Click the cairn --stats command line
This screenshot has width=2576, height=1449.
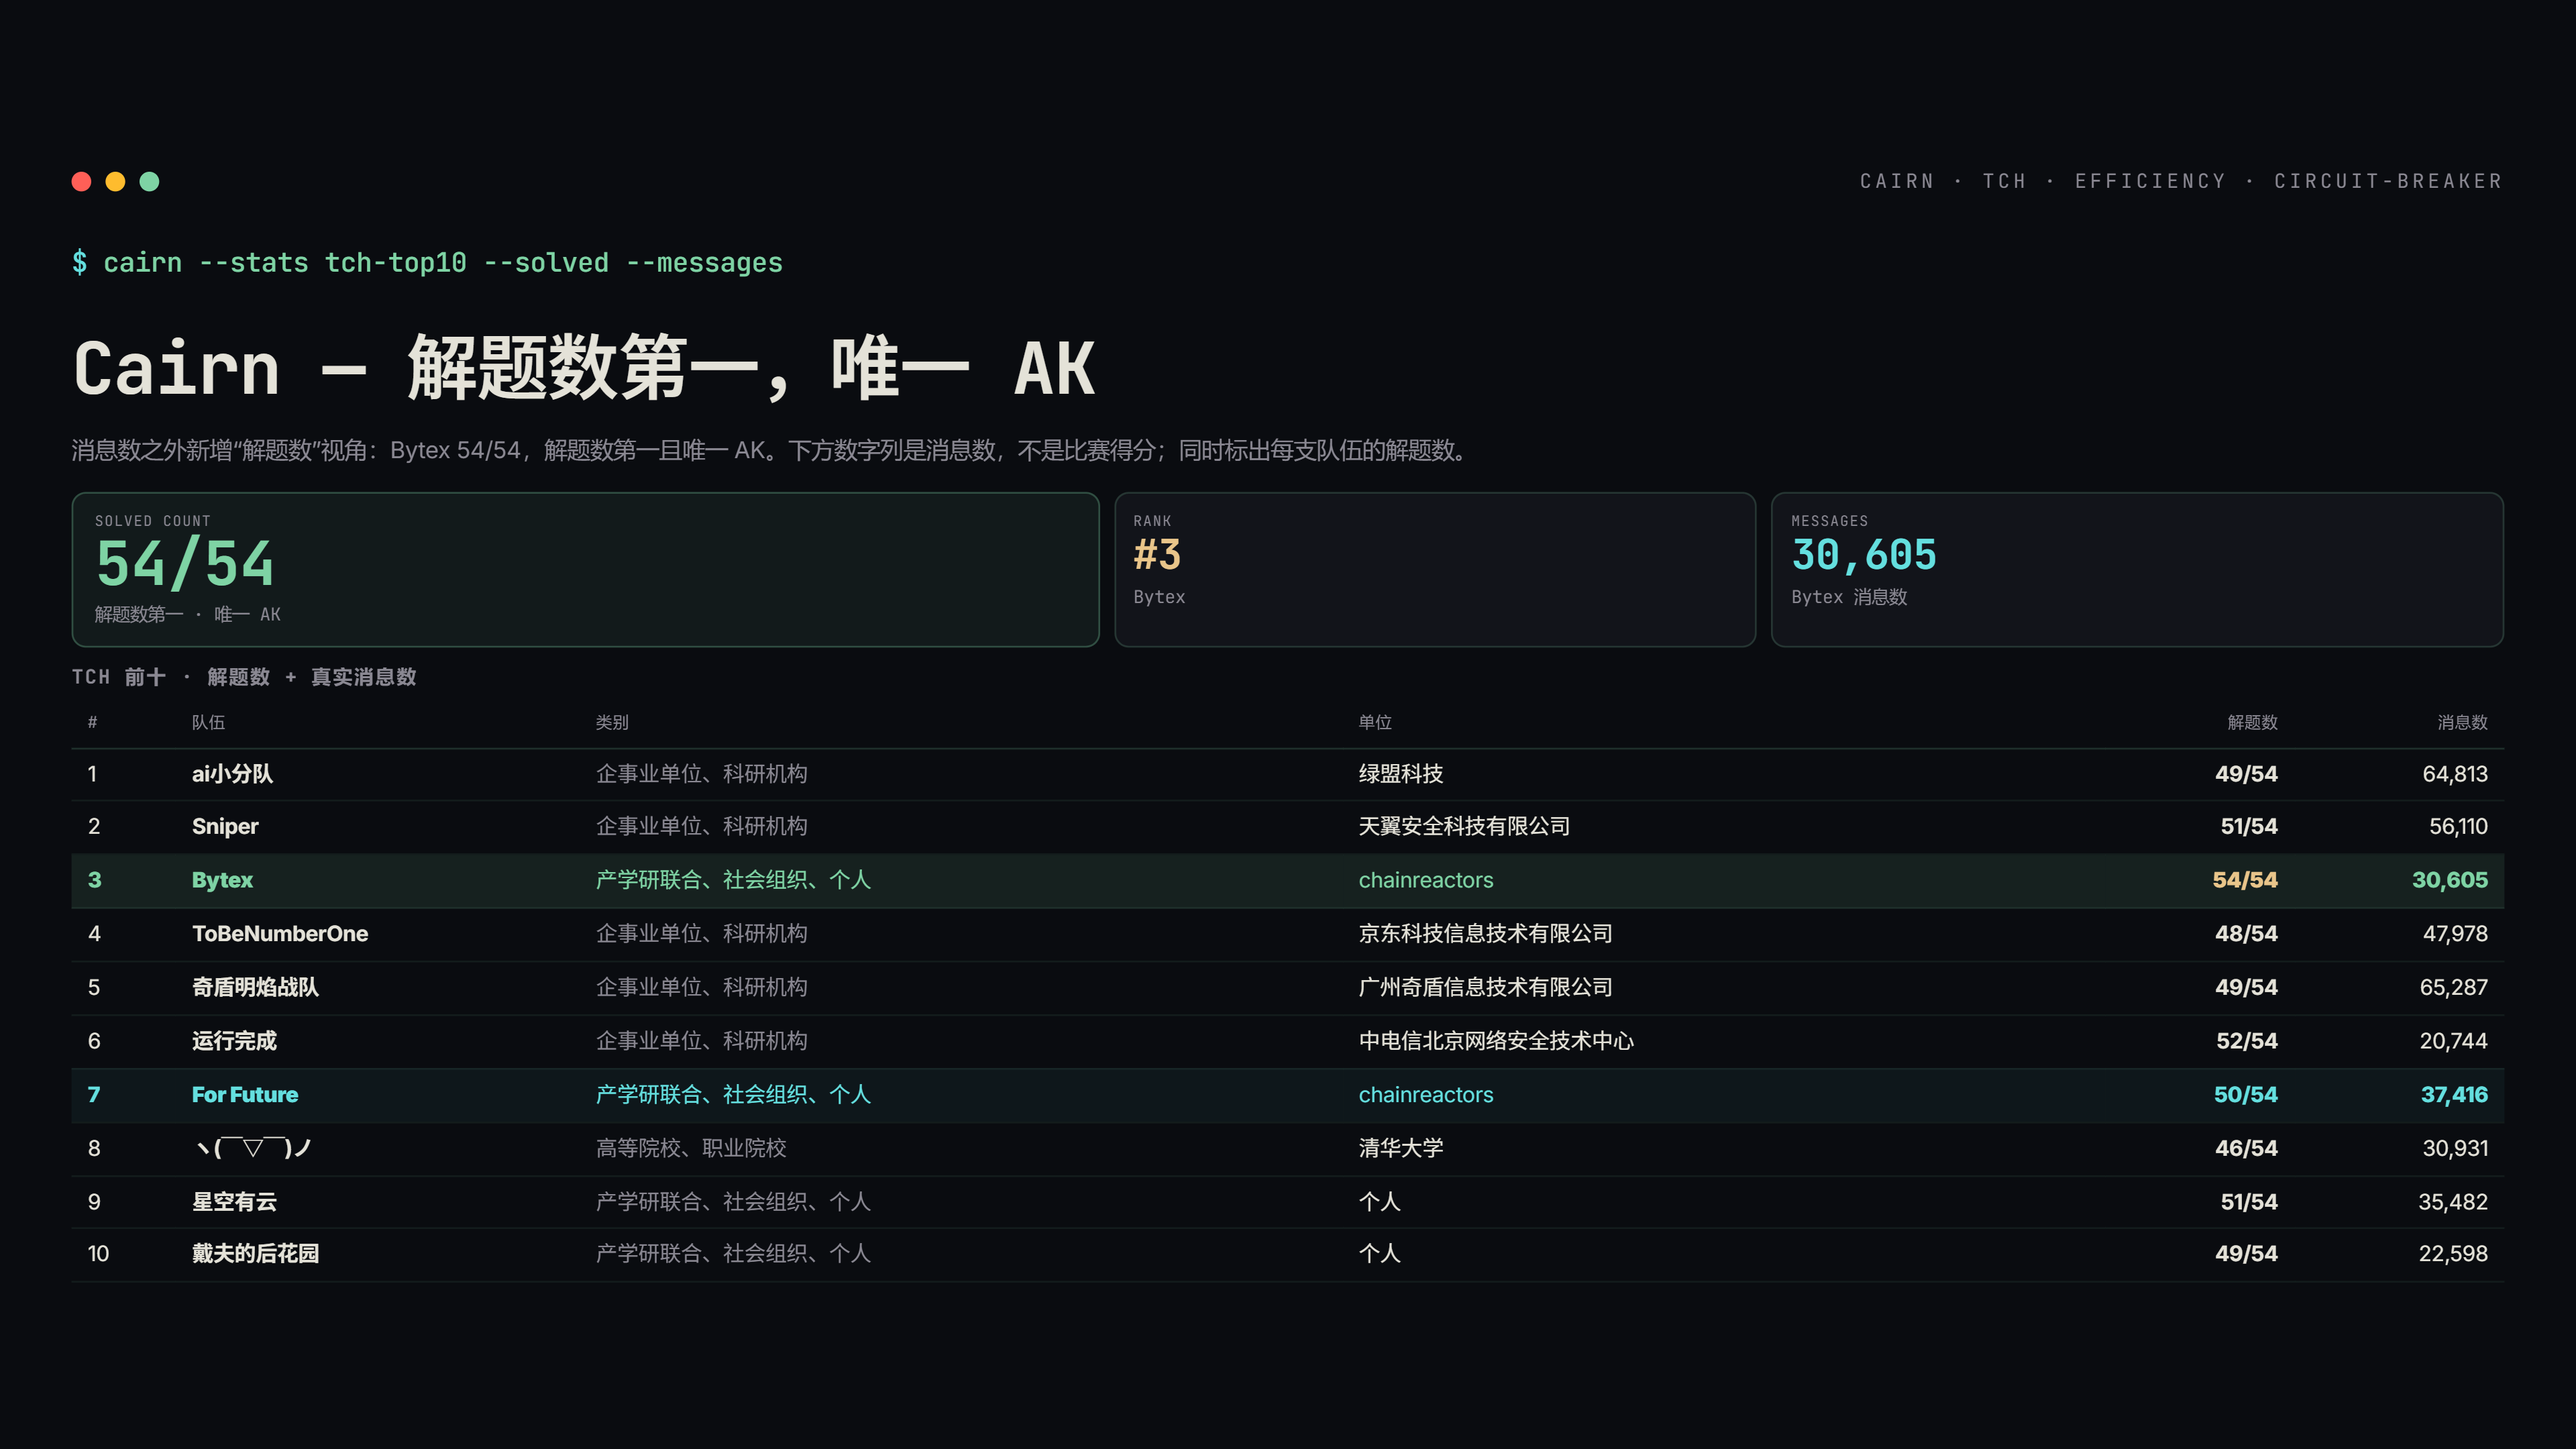pyautogui.click(x=428, y=262)
